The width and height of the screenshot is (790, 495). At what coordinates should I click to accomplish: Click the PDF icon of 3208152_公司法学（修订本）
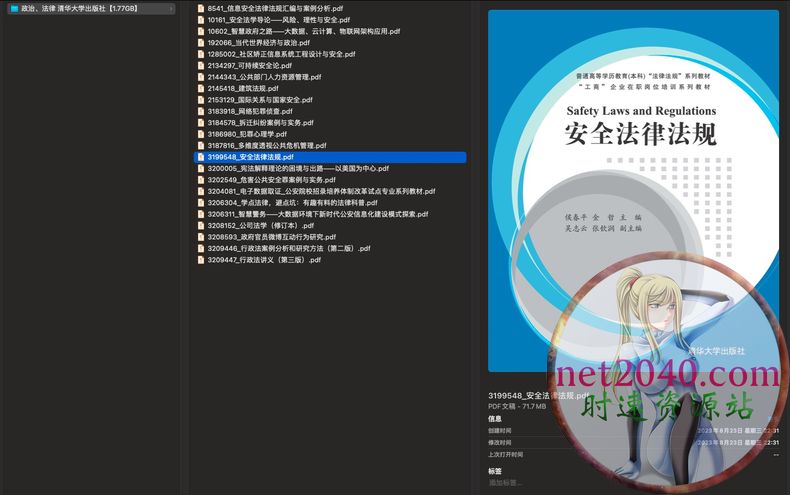[x=201, y=226]
